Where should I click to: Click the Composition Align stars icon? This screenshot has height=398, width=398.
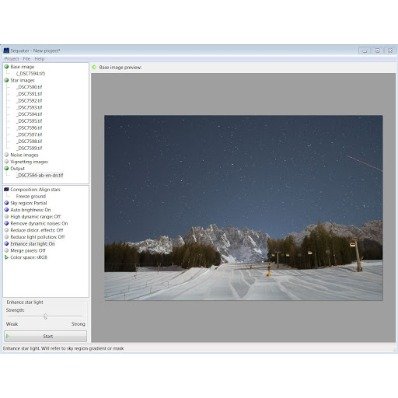click(6, 189)
